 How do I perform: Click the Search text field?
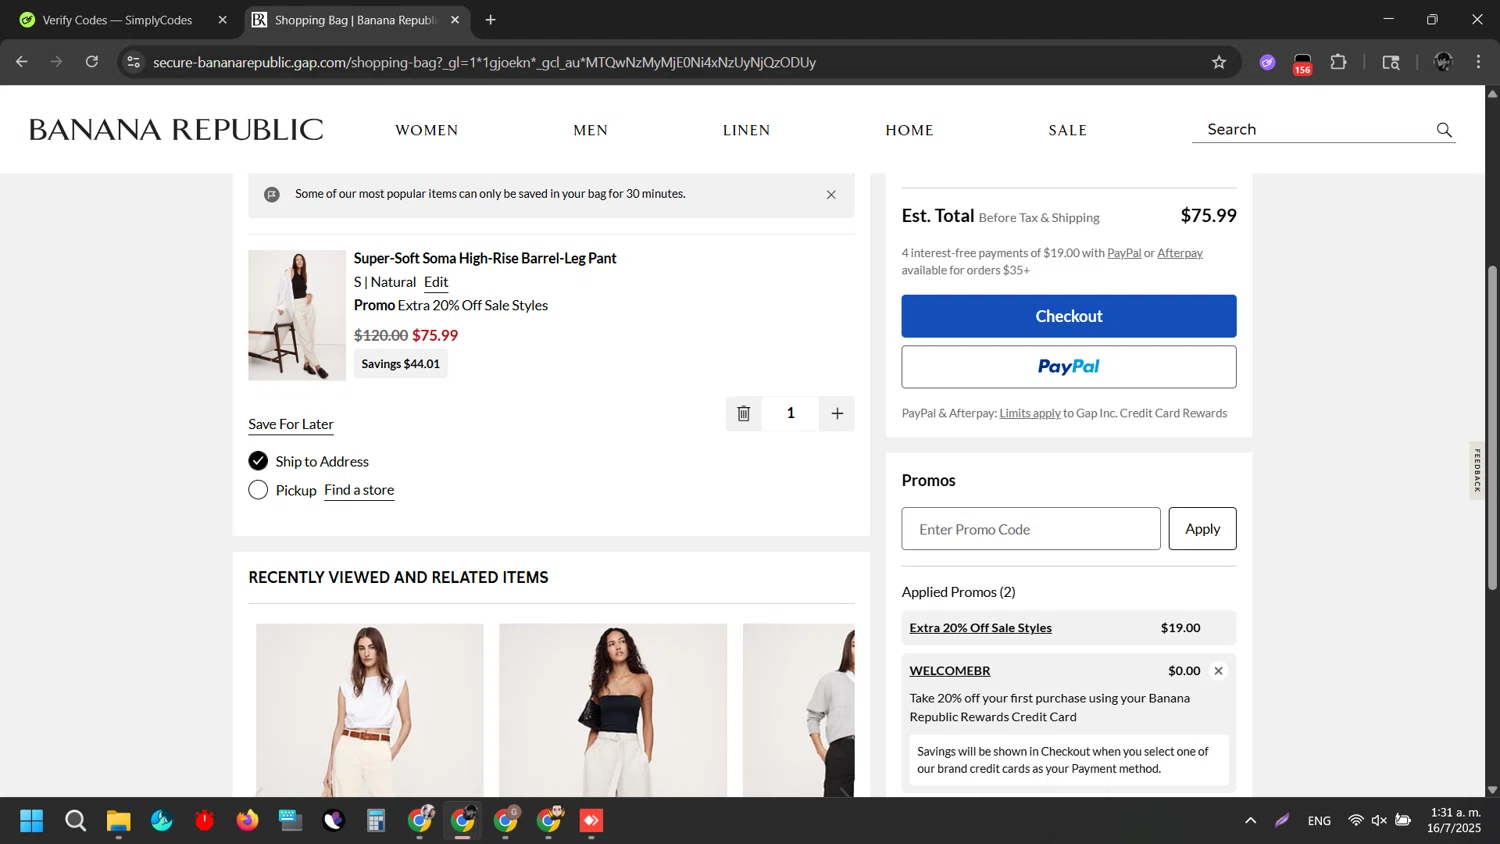(1315, 129)
